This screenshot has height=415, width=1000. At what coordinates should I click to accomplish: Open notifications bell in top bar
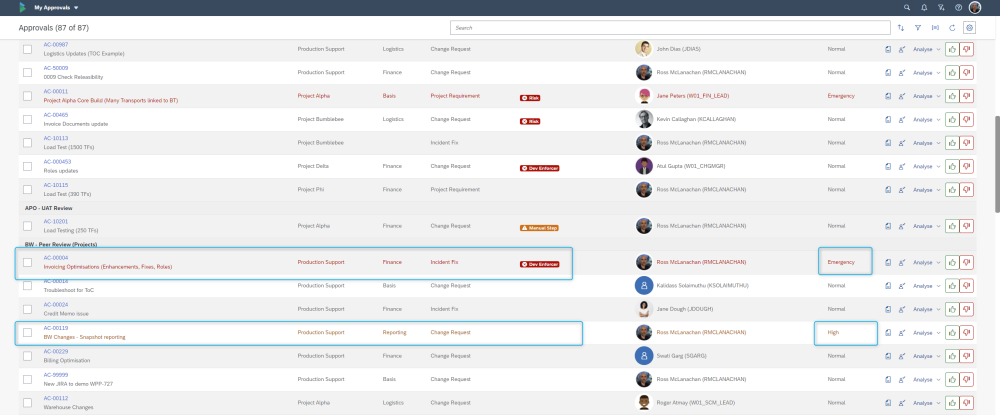pyautogui.click(x=924, y=8)
